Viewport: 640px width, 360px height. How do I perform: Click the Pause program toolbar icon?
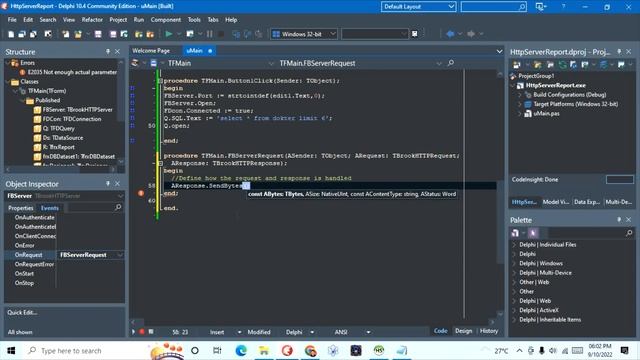click(209, 34)
